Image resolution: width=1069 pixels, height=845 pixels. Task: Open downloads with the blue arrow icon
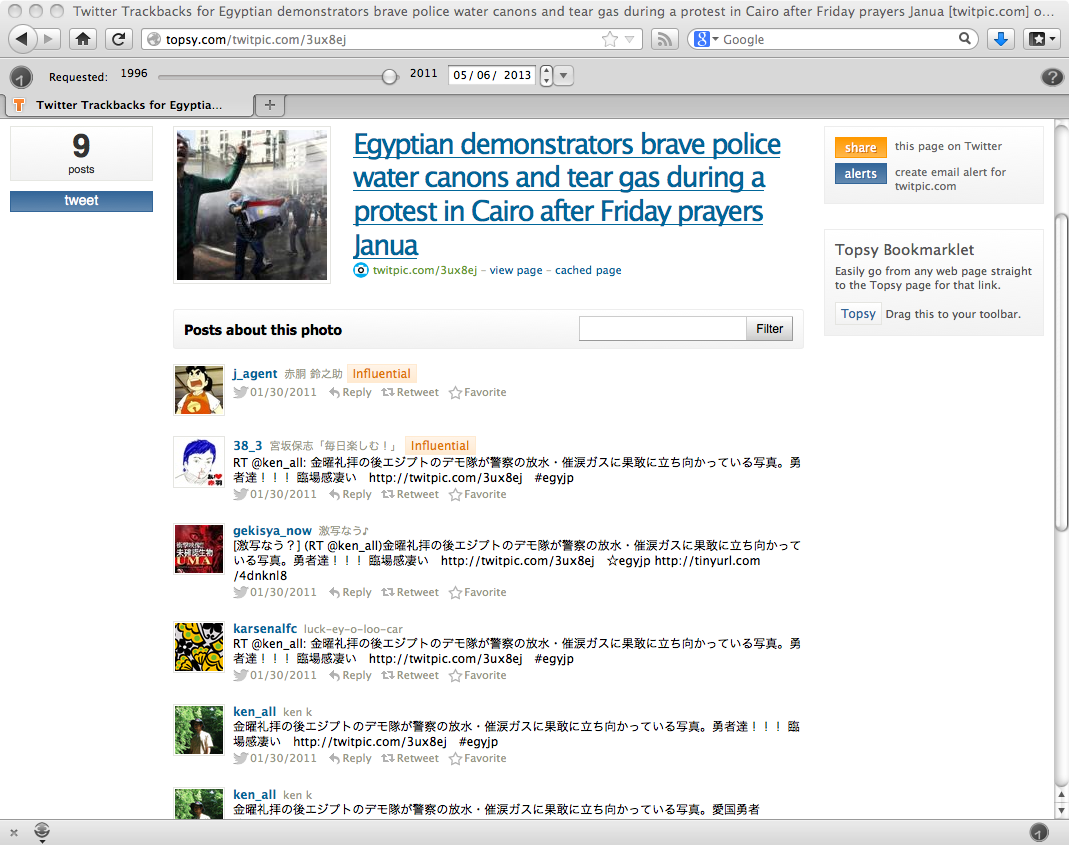tap(1001, 39)
